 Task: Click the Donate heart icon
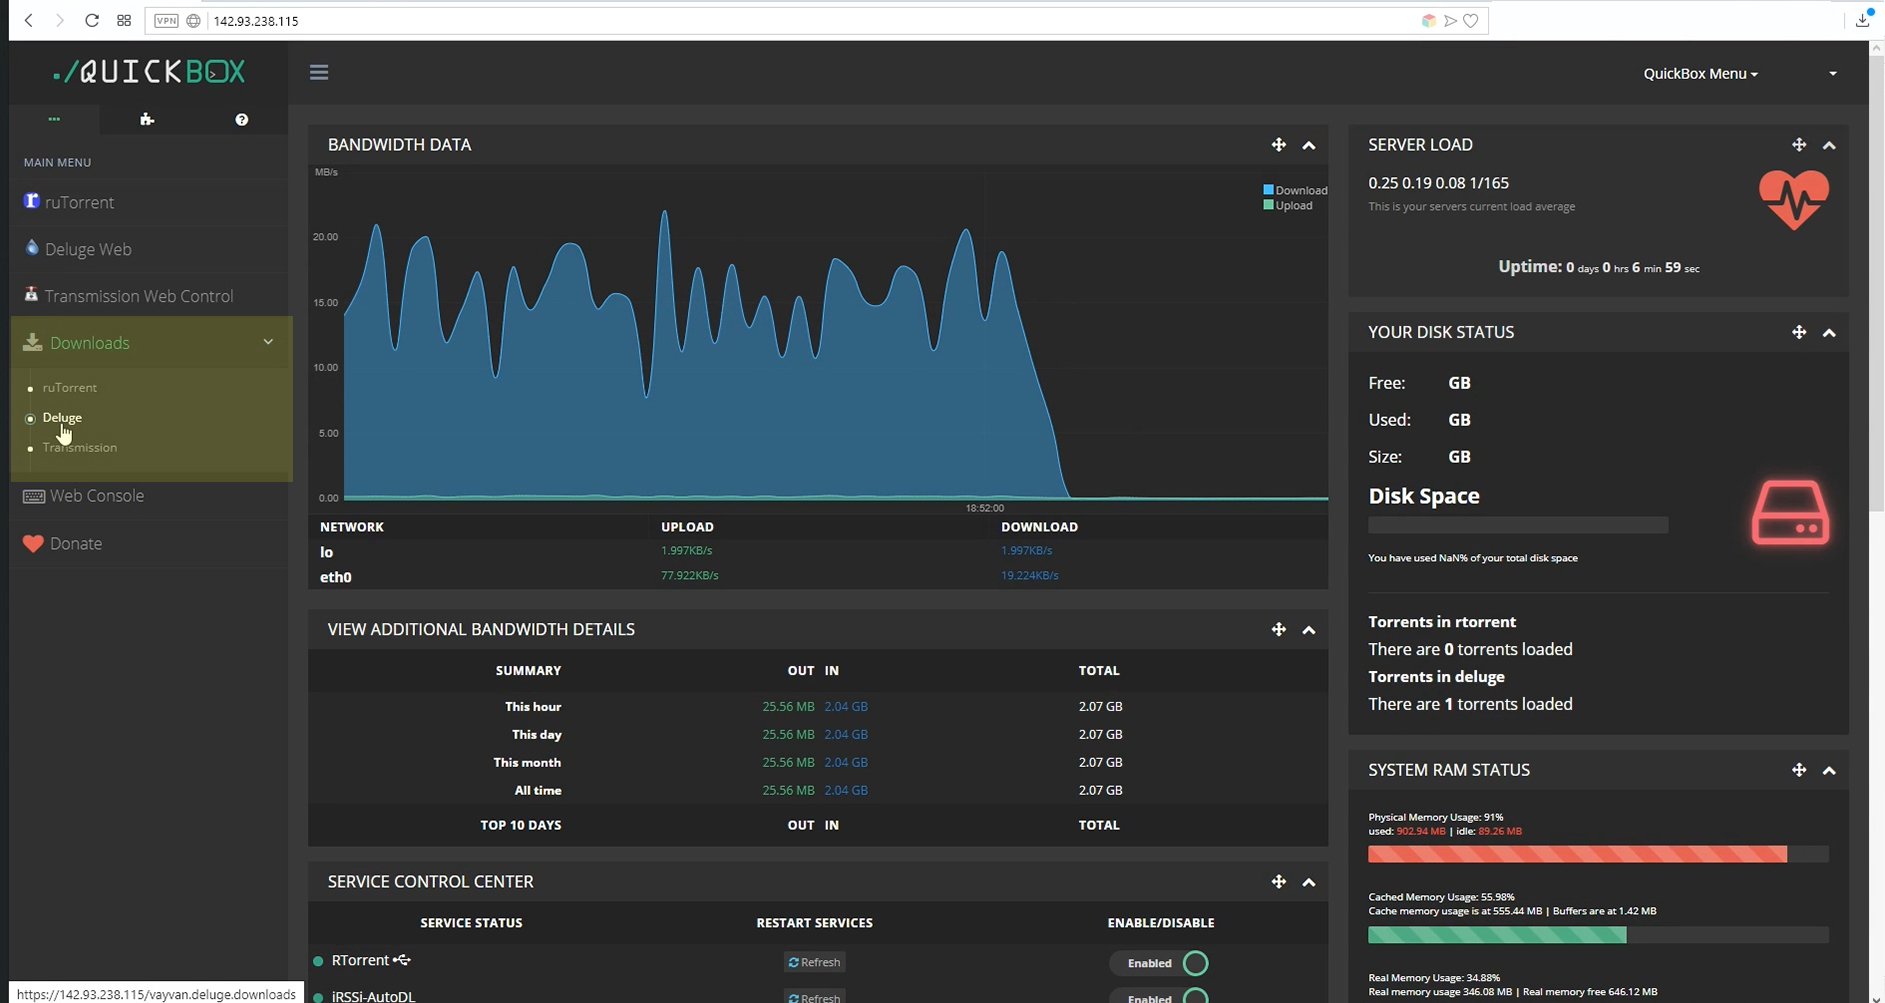tap(33, 544)
